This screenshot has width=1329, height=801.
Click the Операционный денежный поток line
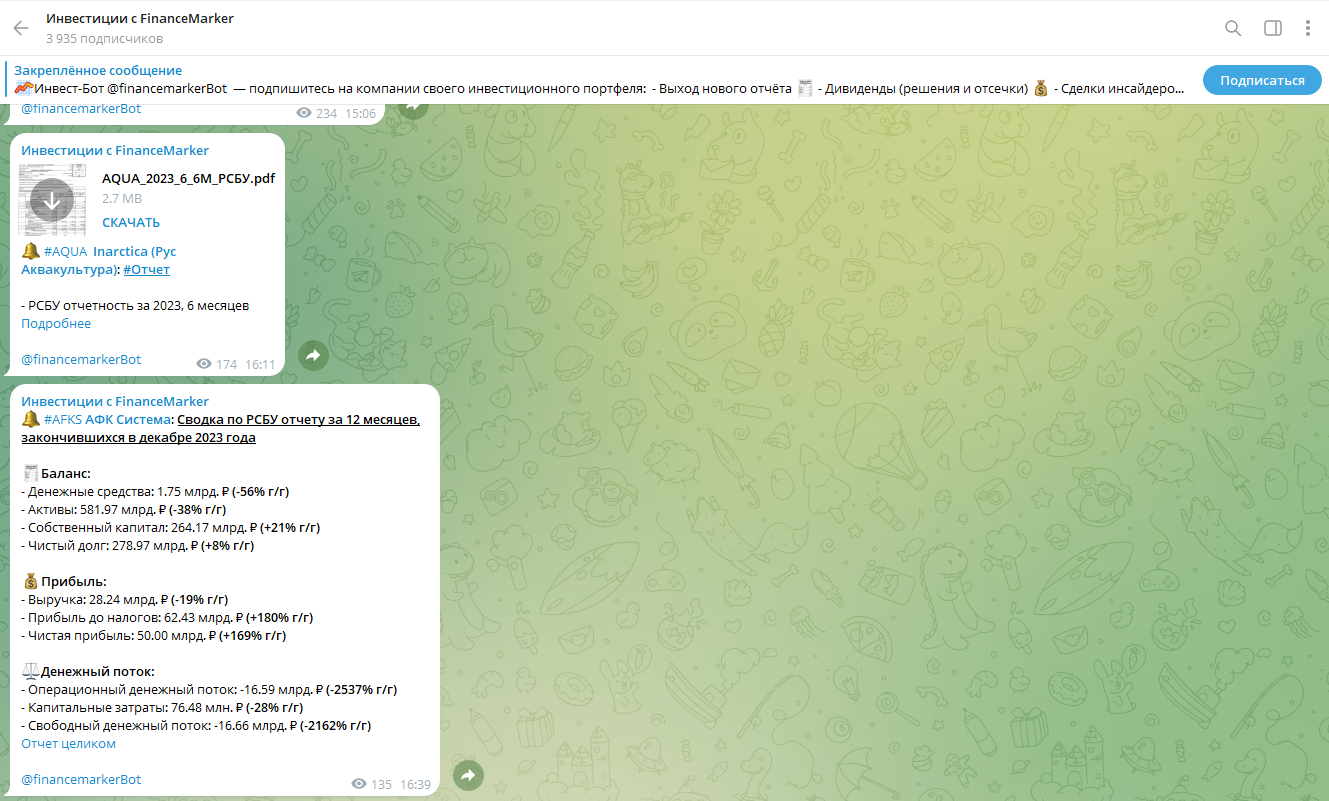[209, 690]
